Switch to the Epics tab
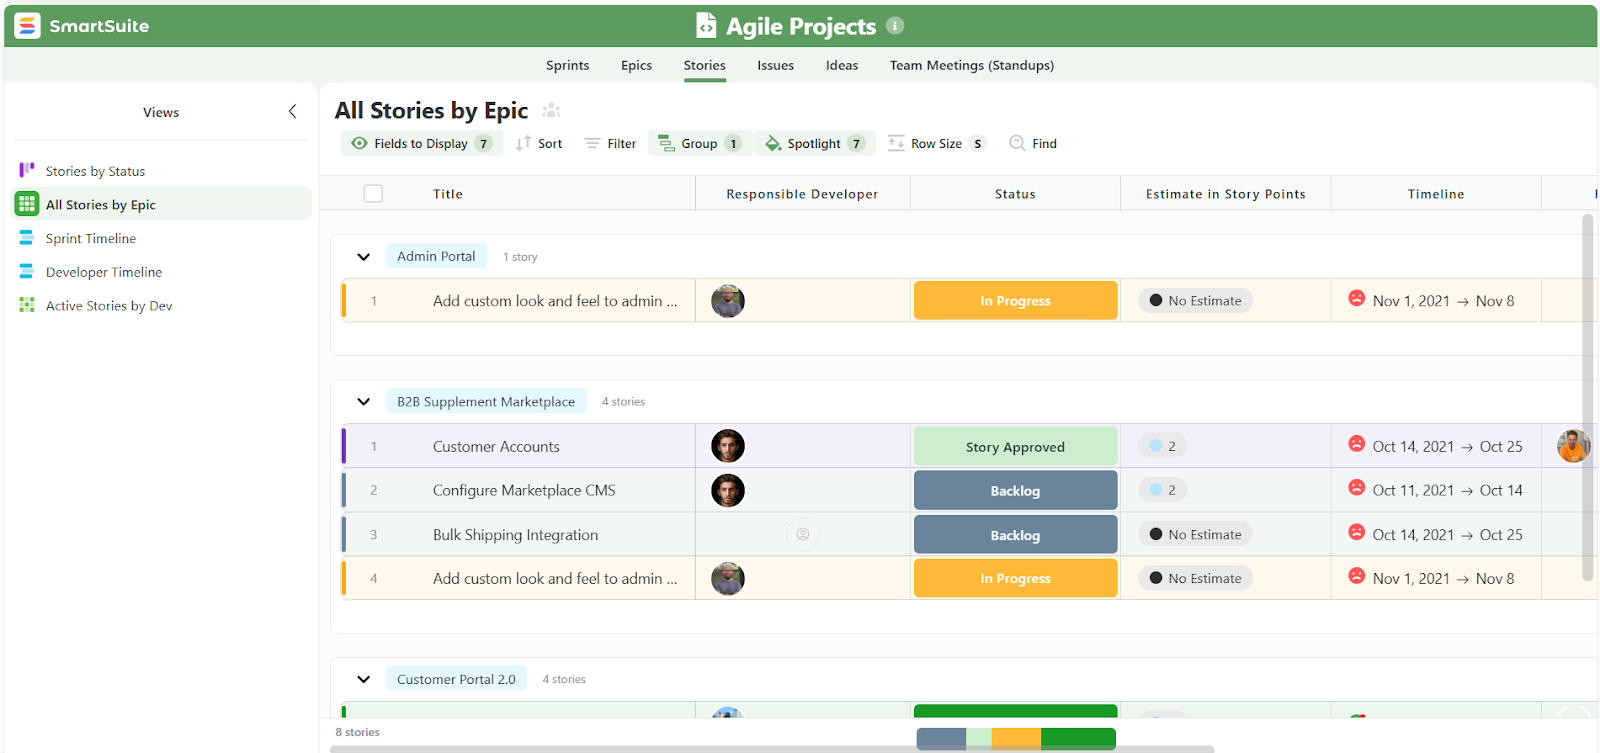 (x=636, y=65)
